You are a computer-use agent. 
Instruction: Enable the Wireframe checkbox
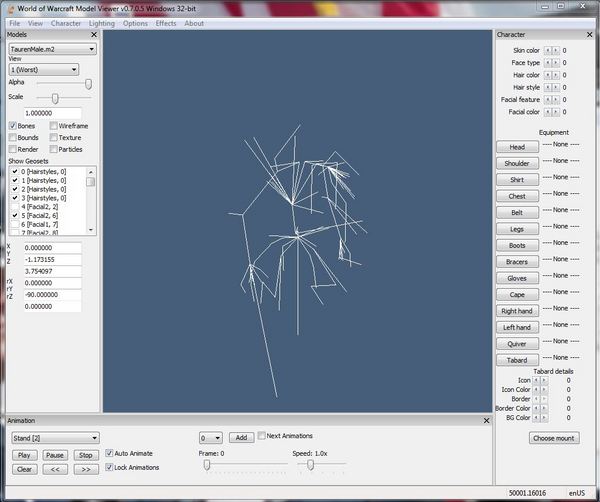point(52,126)
